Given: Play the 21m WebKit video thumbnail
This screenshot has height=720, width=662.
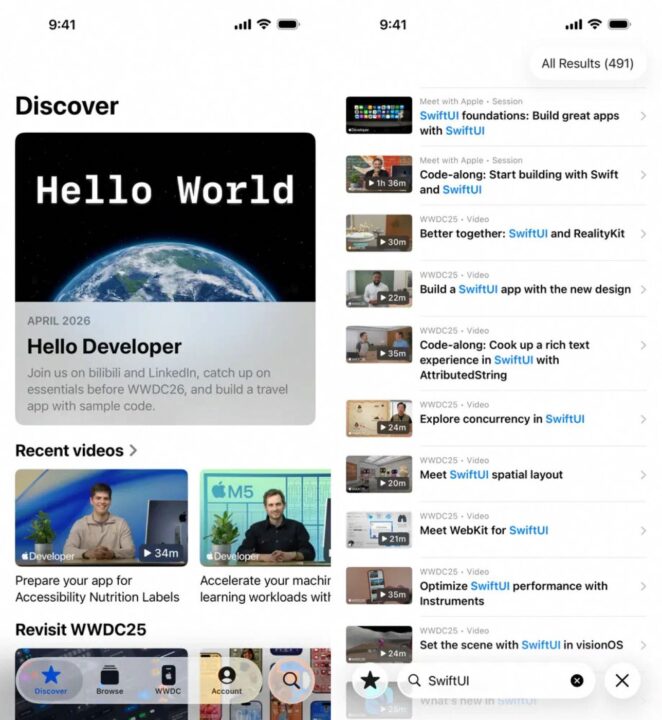Looking at the screenshot, I should click(x=379, y=530).
